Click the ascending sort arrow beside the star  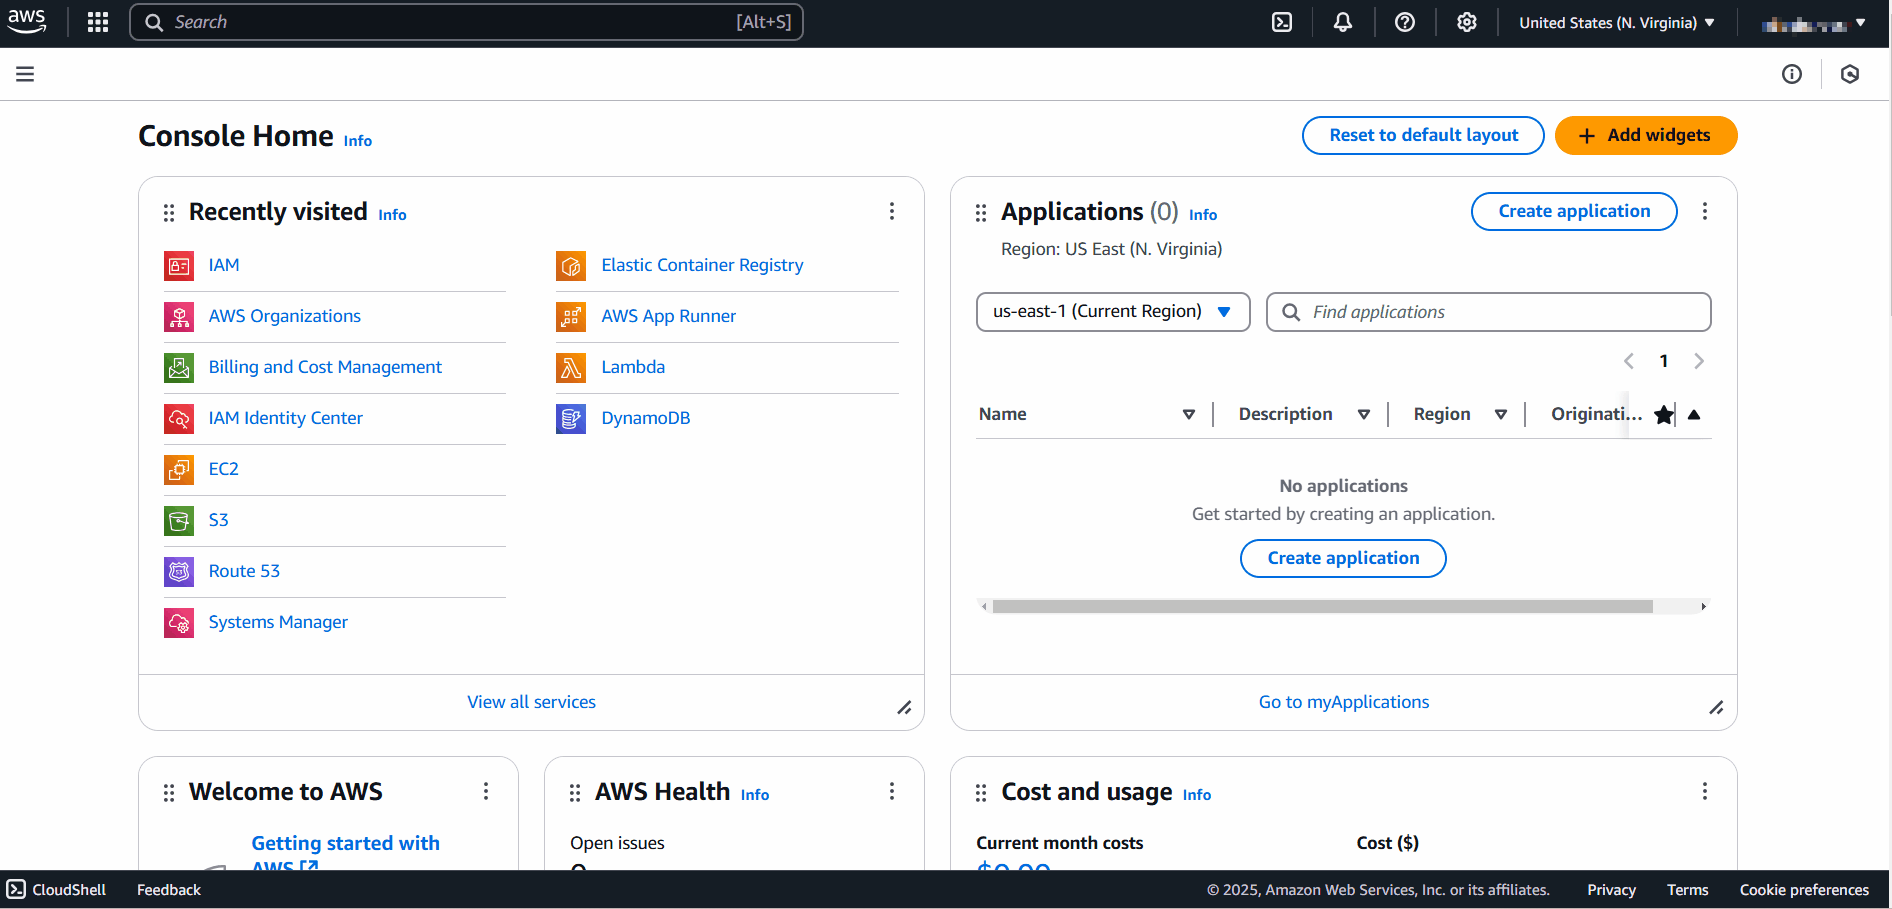[1694, 415]
